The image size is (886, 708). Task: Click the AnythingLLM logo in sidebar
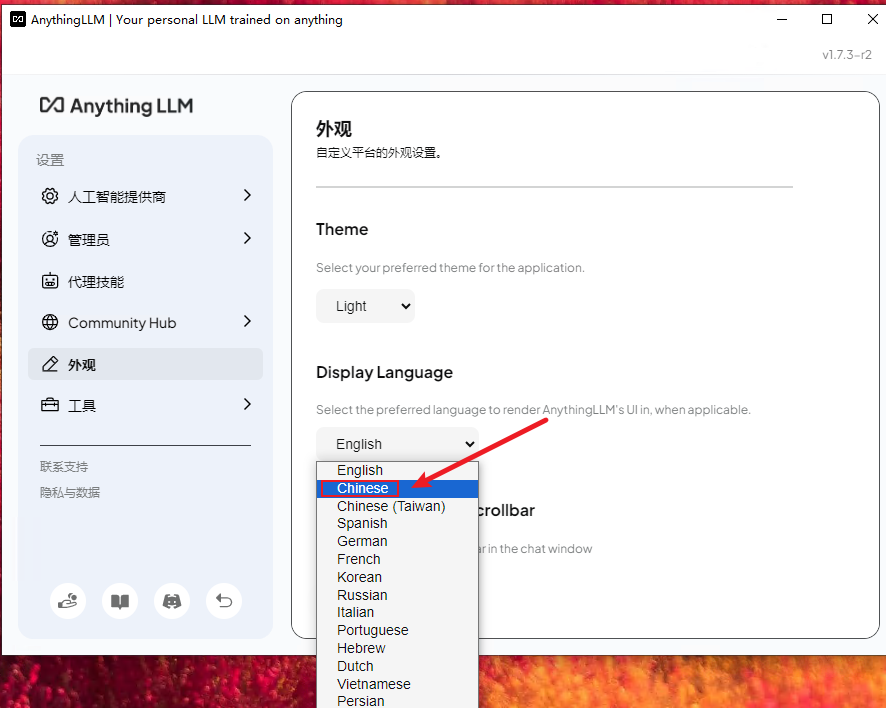[x=116, y=106]
